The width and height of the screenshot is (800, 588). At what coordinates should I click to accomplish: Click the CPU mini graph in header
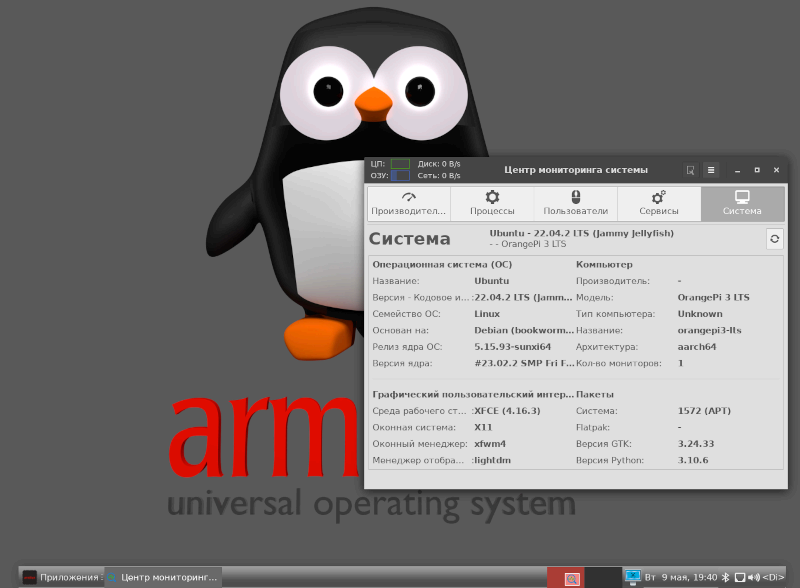(400, 163)
